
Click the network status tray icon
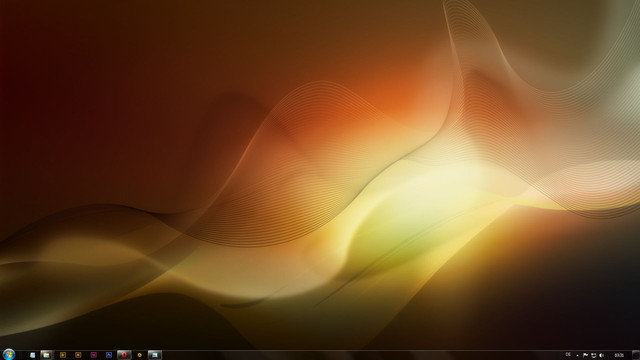[x=593, y=355]
